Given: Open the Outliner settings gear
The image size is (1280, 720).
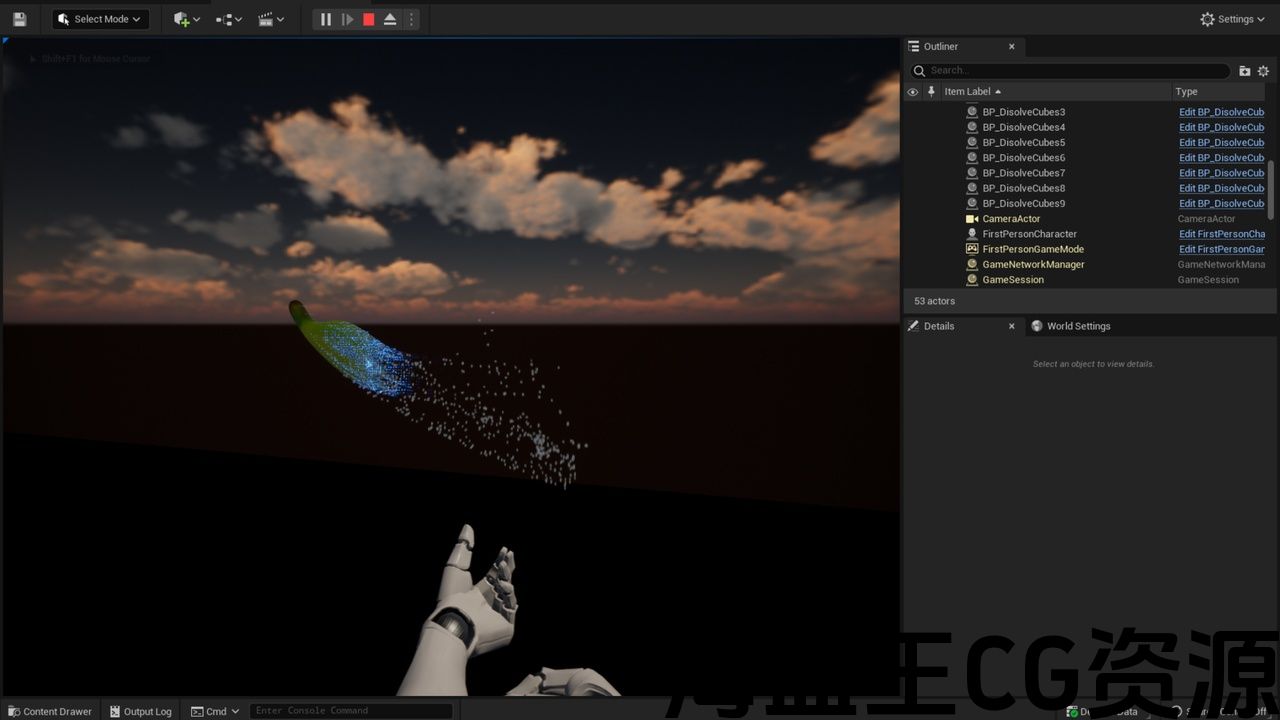Looking at the screenshot, I should point(1263,71).
